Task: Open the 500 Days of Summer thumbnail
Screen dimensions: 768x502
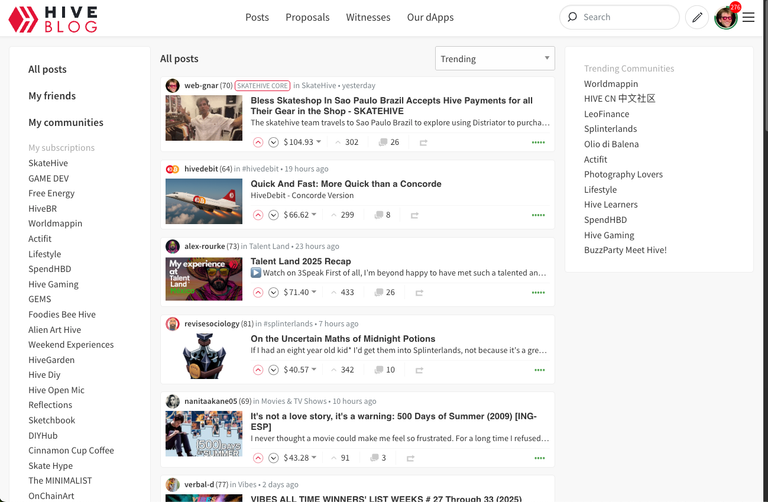Action: click(204, 434)
